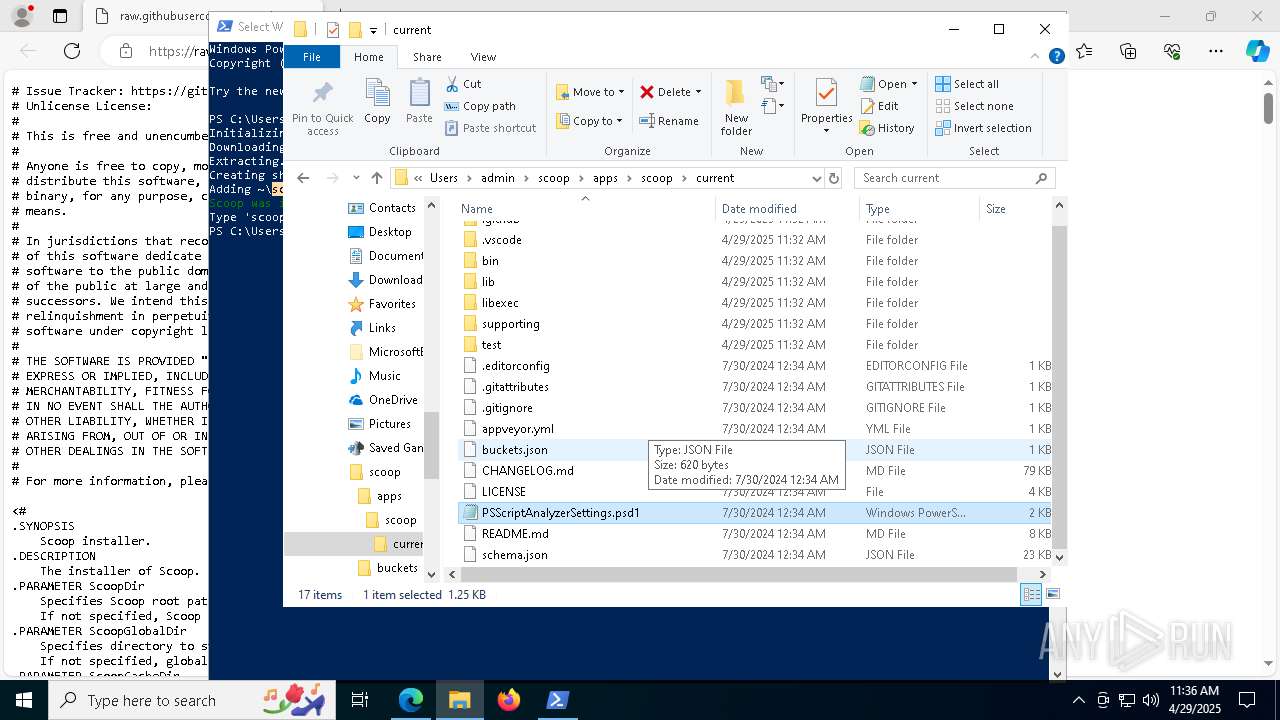
Task: Select the buckets.json file
Action: 514,450
